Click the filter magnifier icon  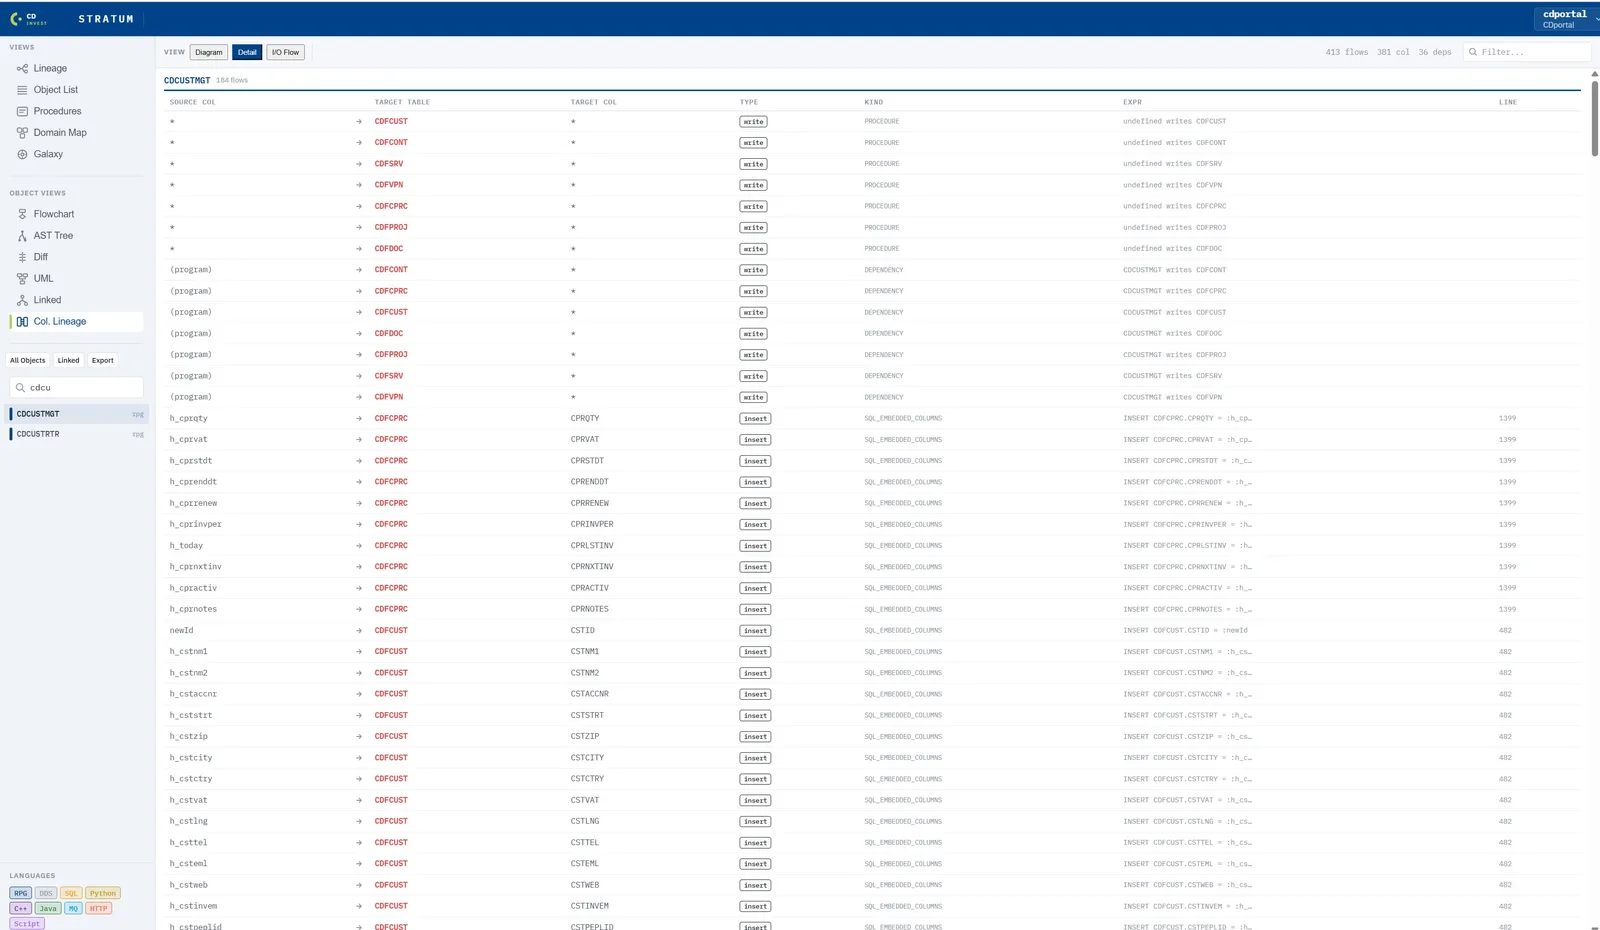click(x=1473, y=52)
